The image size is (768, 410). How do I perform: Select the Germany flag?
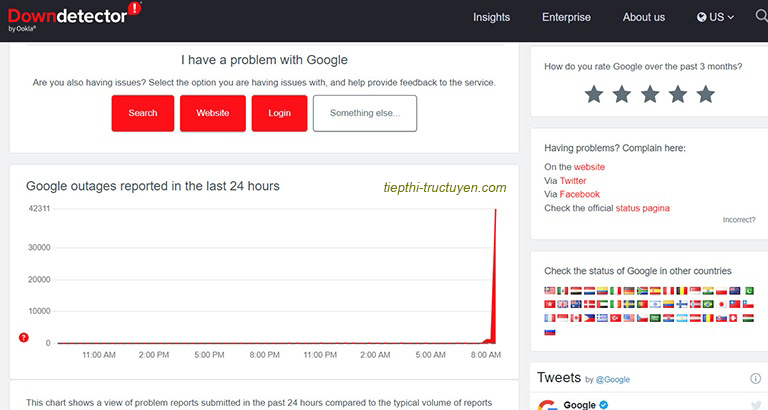coord(629,290)
